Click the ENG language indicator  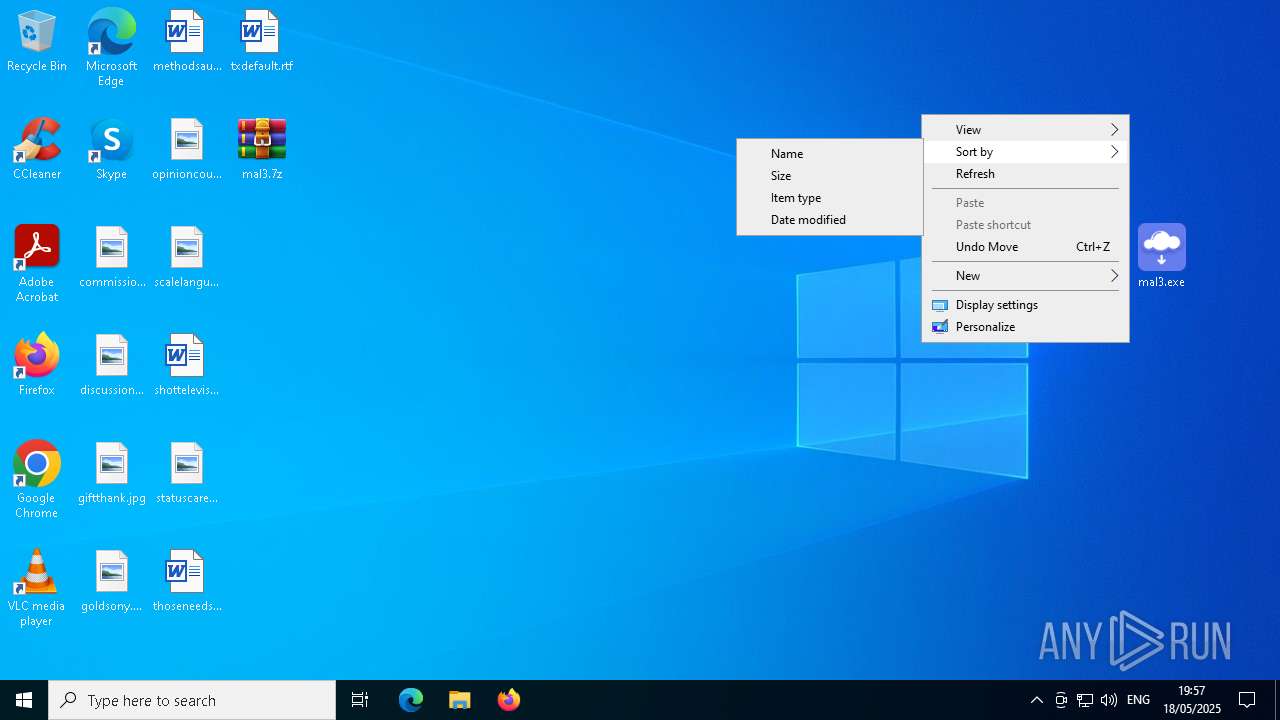tap(1138, 700)
